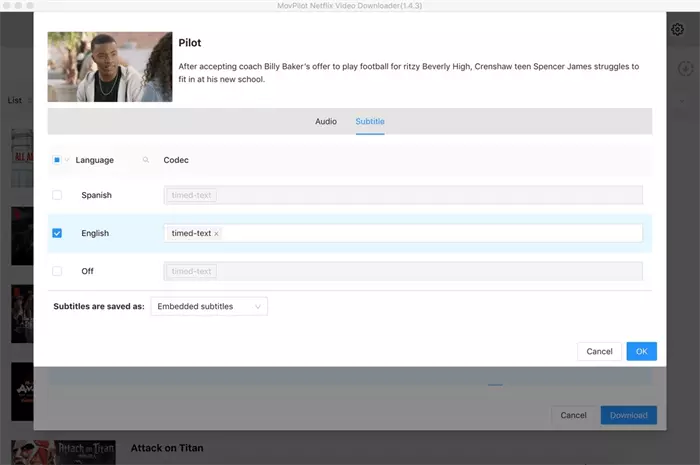The height and width of the screenshot is (465, 700).
Task: Open the English codec selection field
Action: pyautogui.click(x=430, y=233)
